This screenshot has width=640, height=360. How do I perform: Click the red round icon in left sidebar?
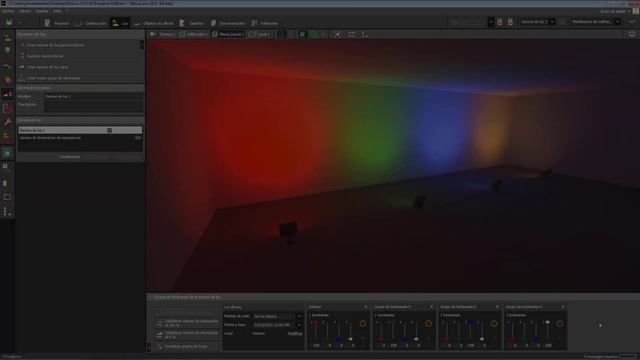click(x=7, y=80)
